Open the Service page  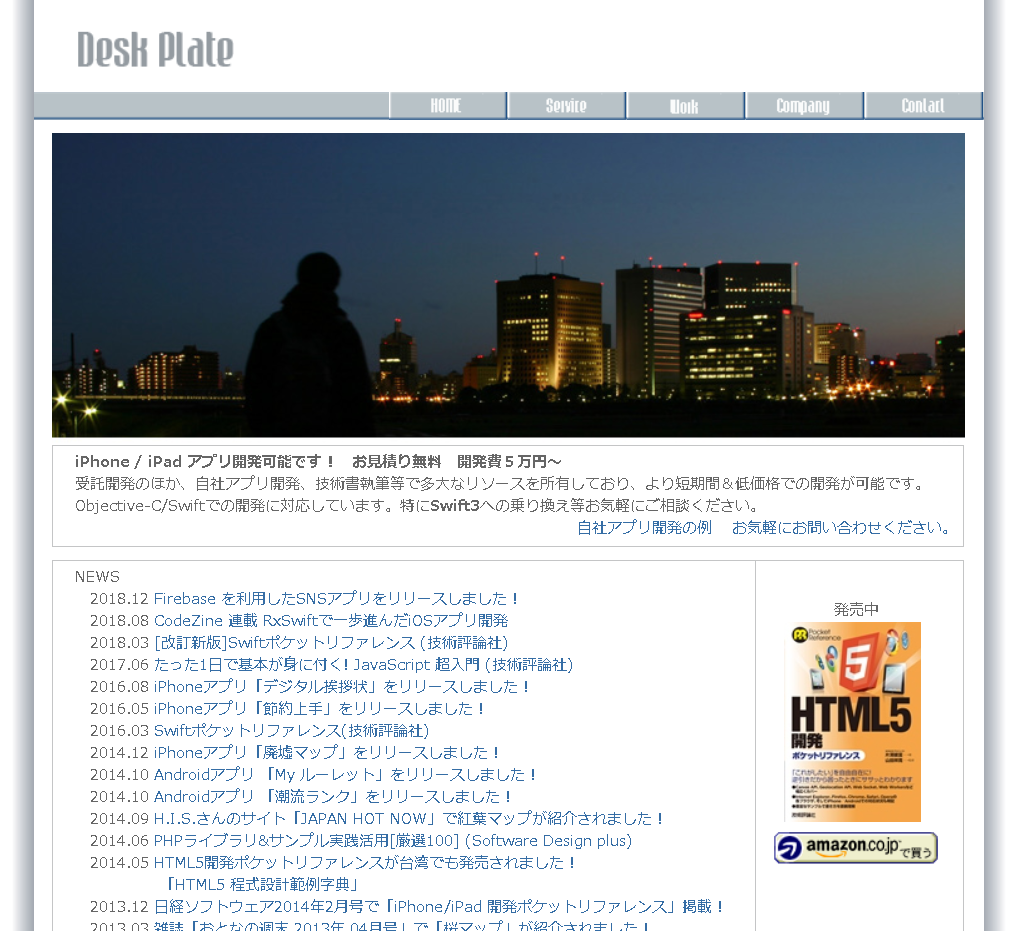pos(566,105)
